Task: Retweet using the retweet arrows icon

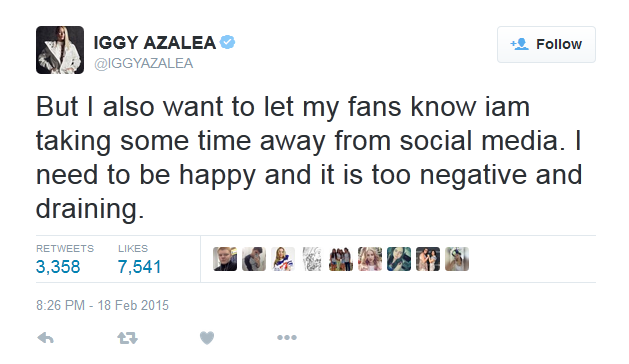Action: pos(127,338)
